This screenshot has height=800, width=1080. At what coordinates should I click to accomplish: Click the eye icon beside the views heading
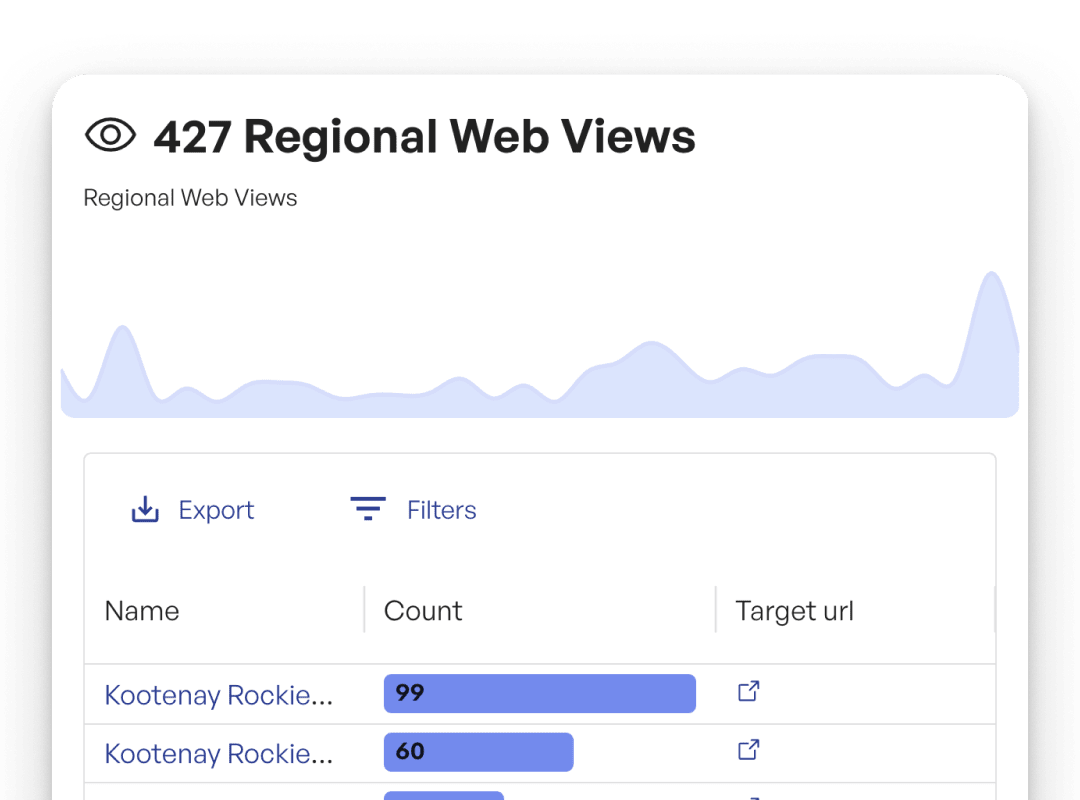click(x=110, y=135)
